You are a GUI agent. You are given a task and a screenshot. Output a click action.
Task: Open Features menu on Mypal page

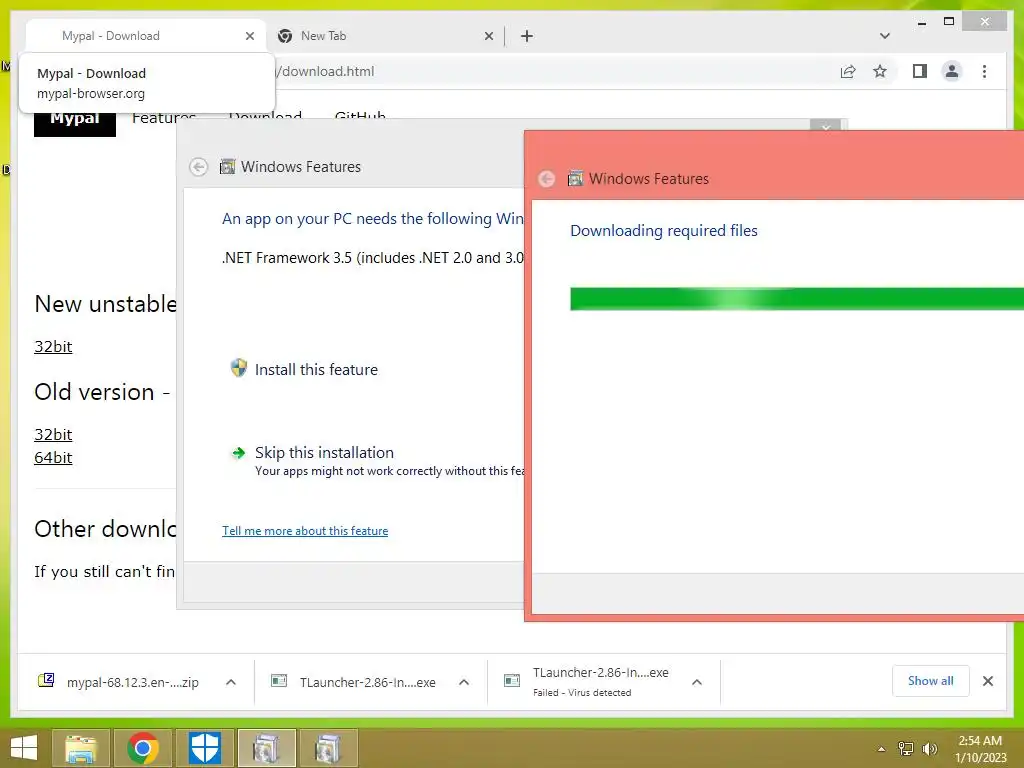(x=163, y=118)
